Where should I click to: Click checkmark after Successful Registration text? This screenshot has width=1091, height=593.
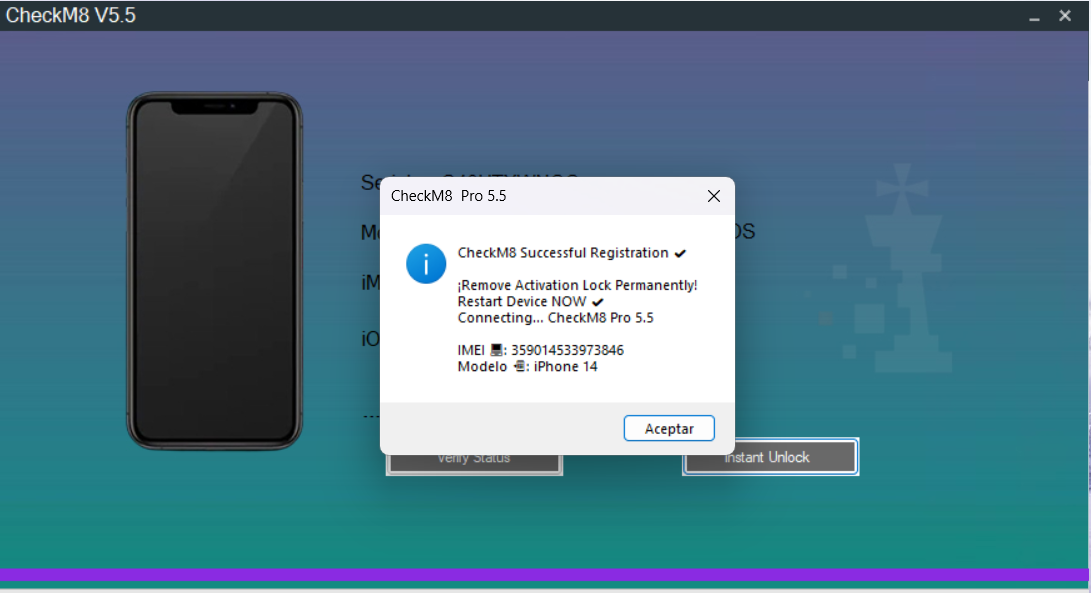680,254
